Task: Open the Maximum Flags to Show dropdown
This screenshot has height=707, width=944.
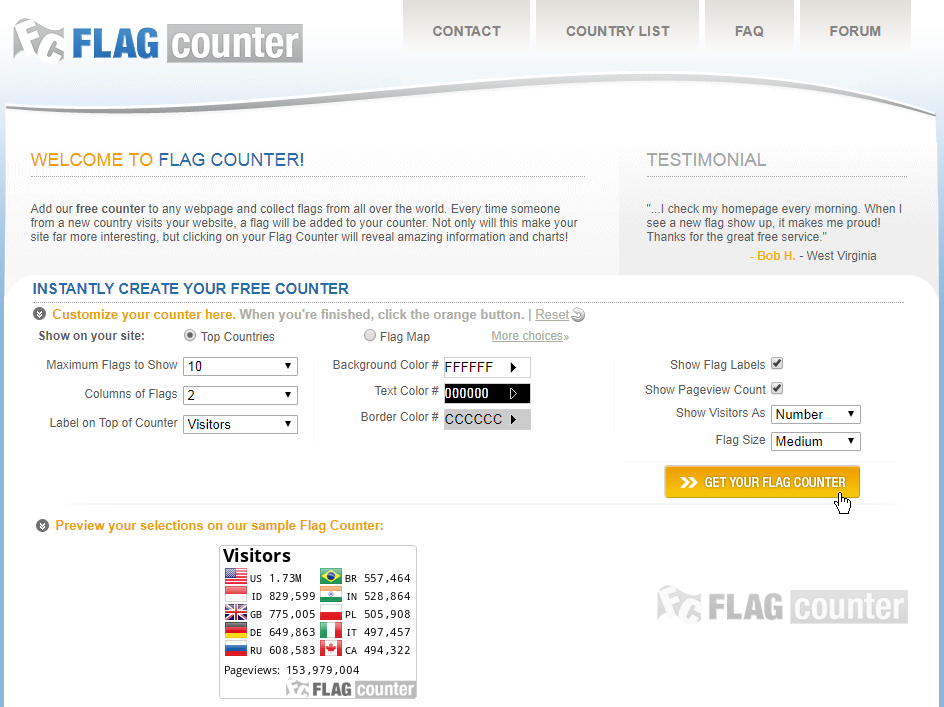Action: pos(240,366)
